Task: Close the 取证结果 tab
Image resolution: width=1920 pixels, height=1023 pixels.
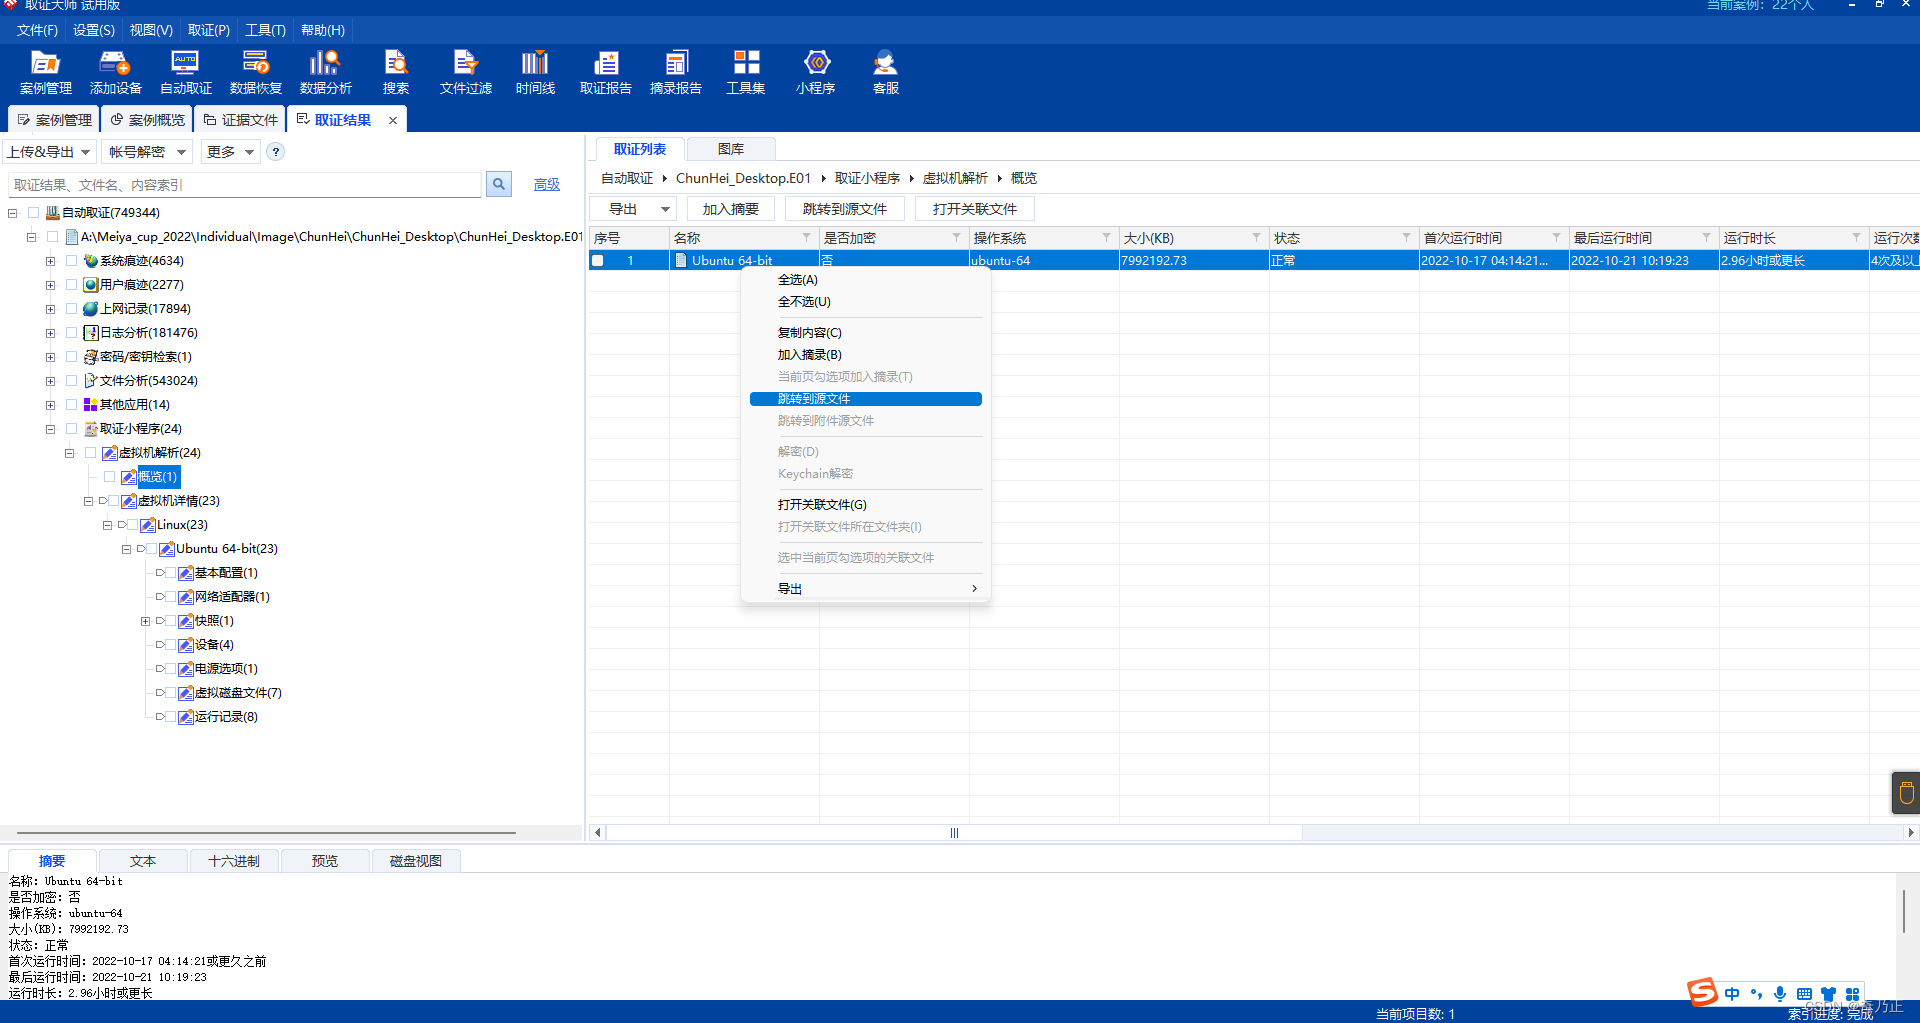Action: pyautogui.click(x=393, y=120)
